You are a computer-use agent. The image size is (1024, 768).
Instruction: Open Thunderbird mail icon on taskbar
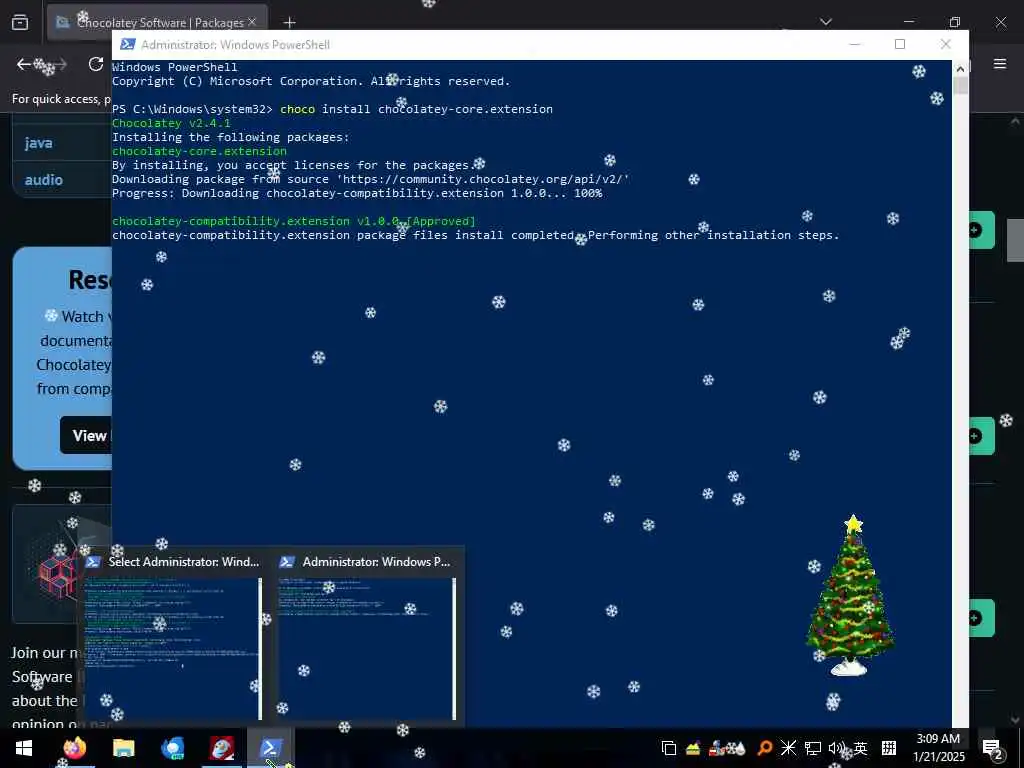tap(172, 748)
